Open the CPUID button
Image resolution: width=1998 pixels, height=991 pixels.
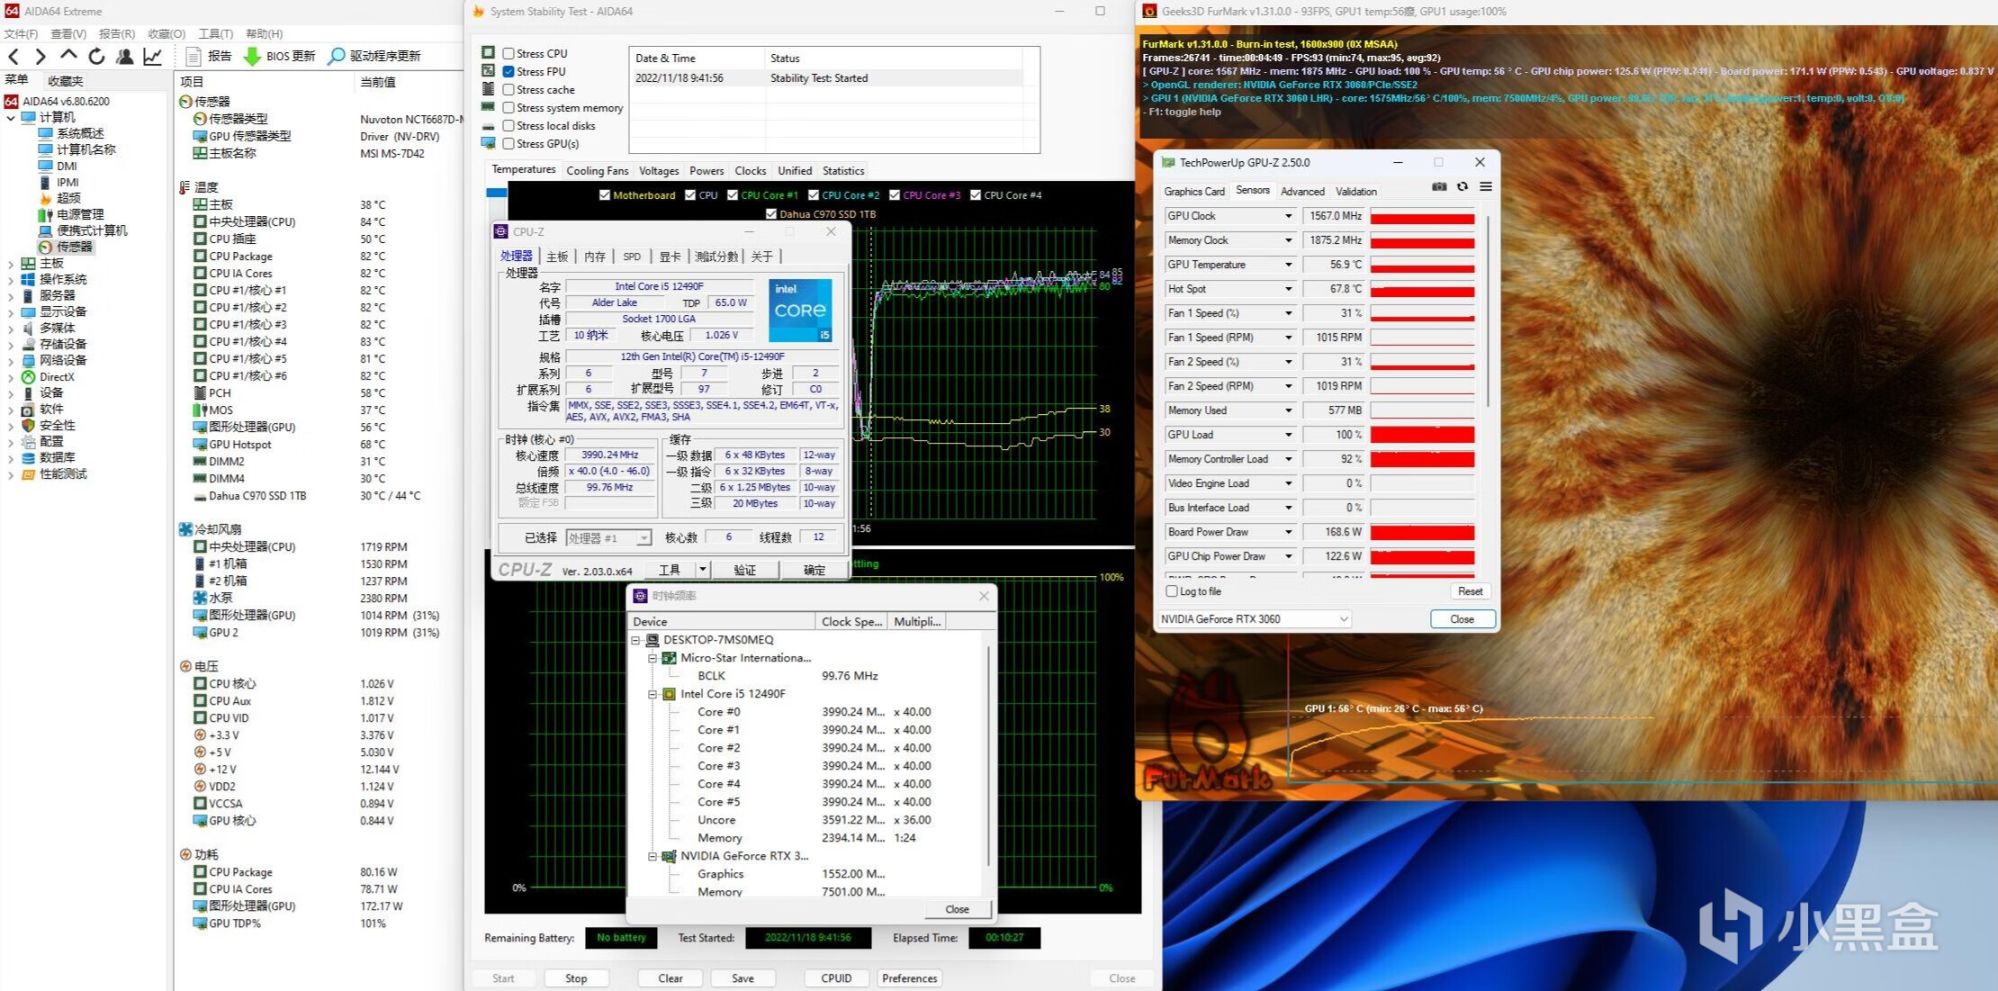836,978
